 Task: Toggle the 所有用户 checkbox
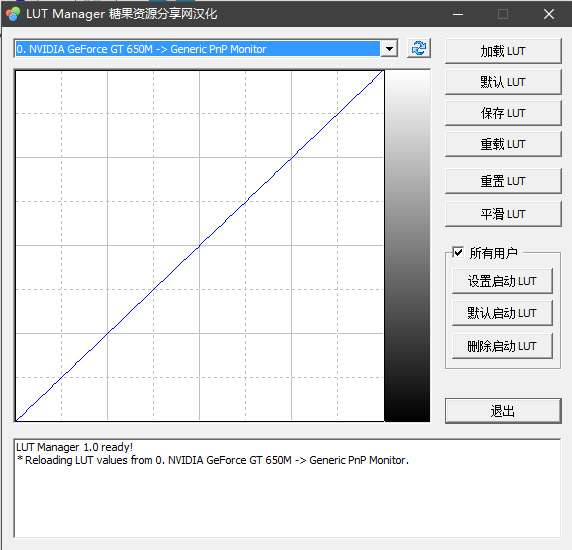click(458, 252)
